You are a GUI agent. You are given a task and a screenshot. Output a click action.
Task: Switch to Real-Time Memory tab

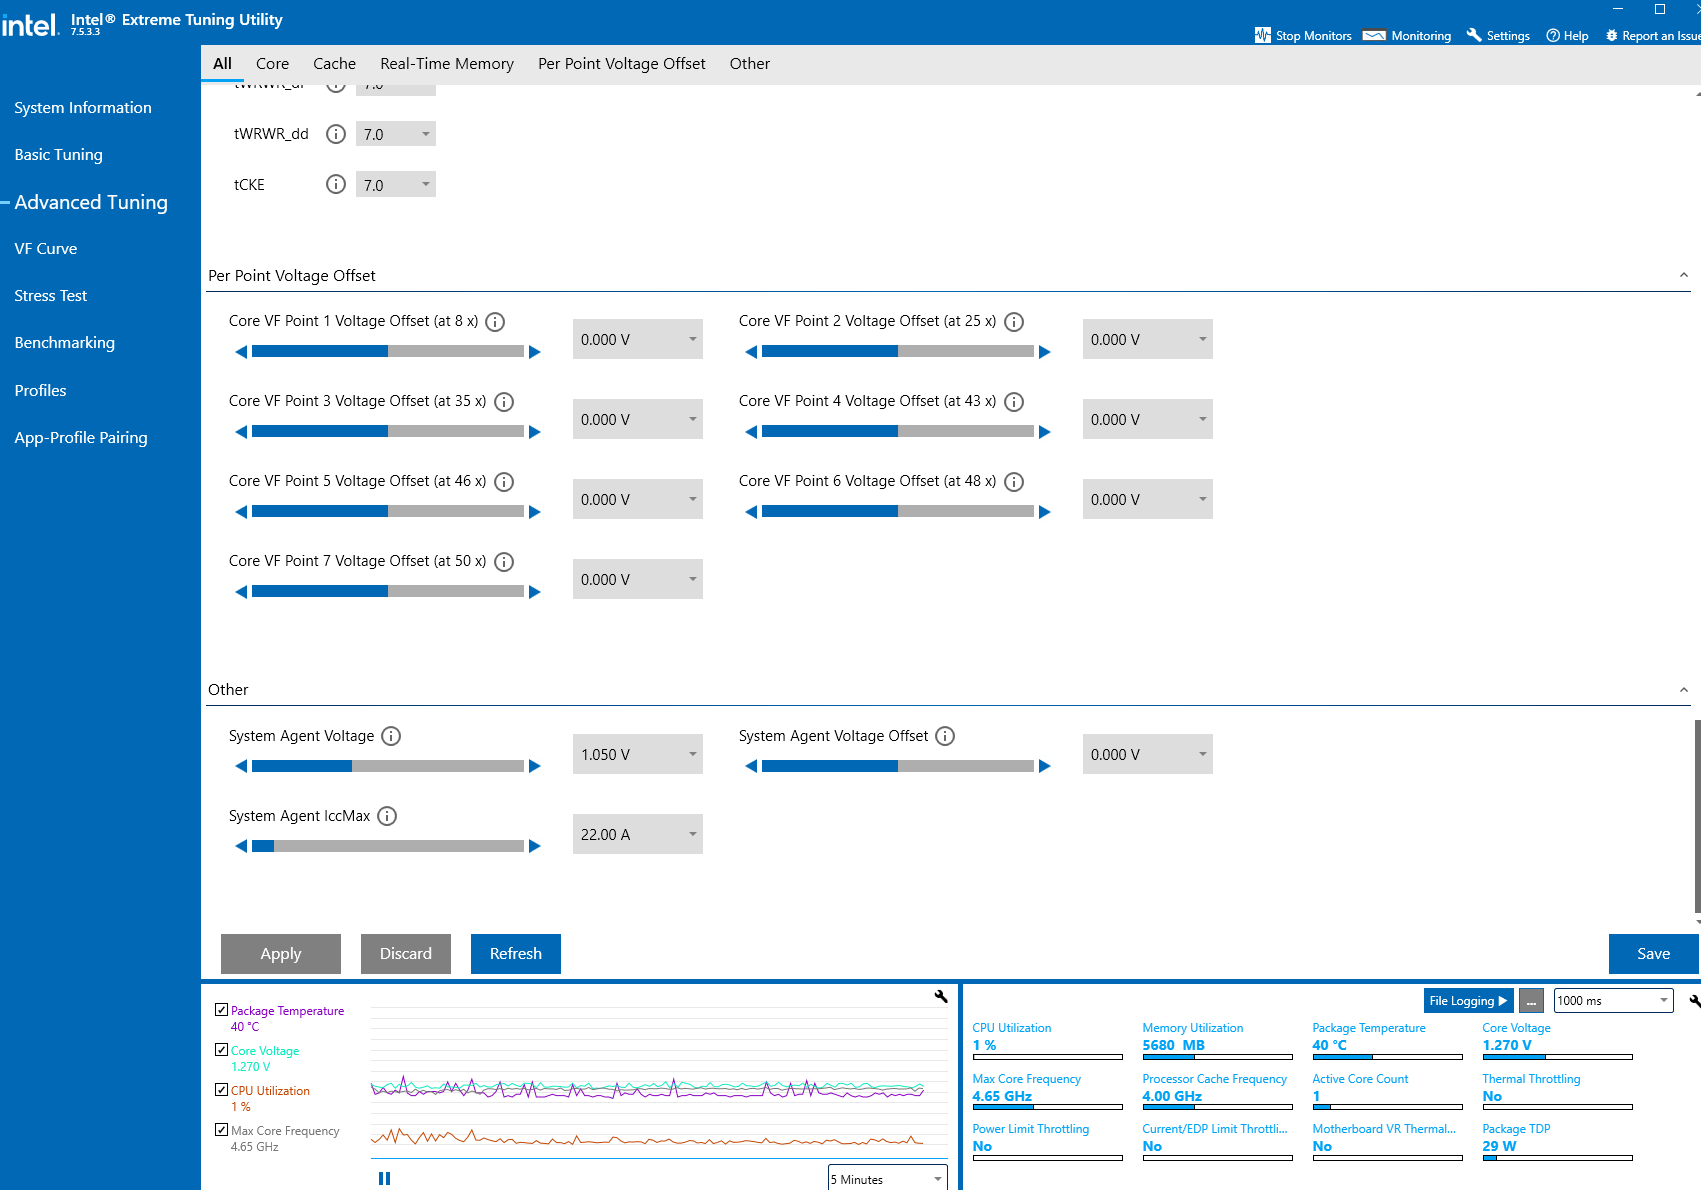pyautogui.click(x=447, y=63)
